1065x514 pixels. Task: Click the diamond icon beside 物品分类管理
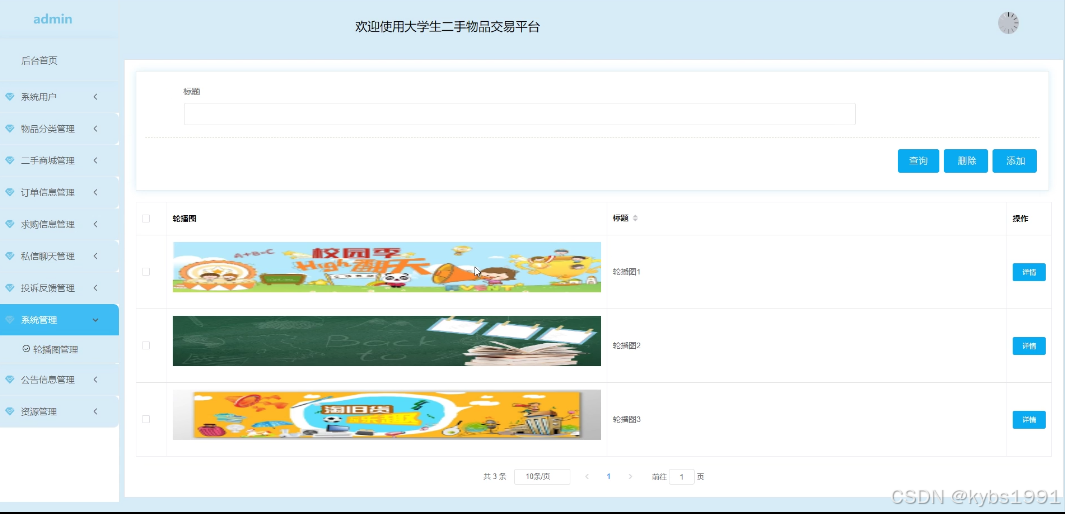pos(10,129)
